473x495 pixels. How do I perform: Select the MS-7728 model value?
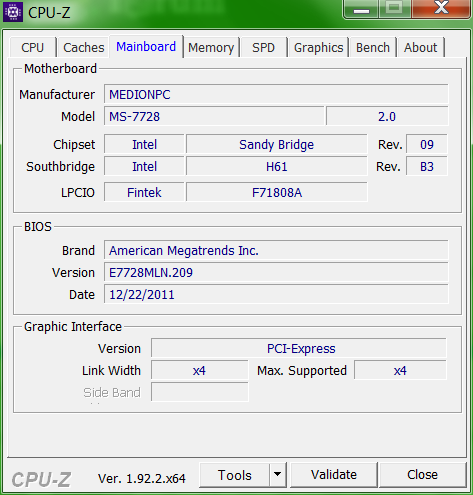tap(214, 116)
